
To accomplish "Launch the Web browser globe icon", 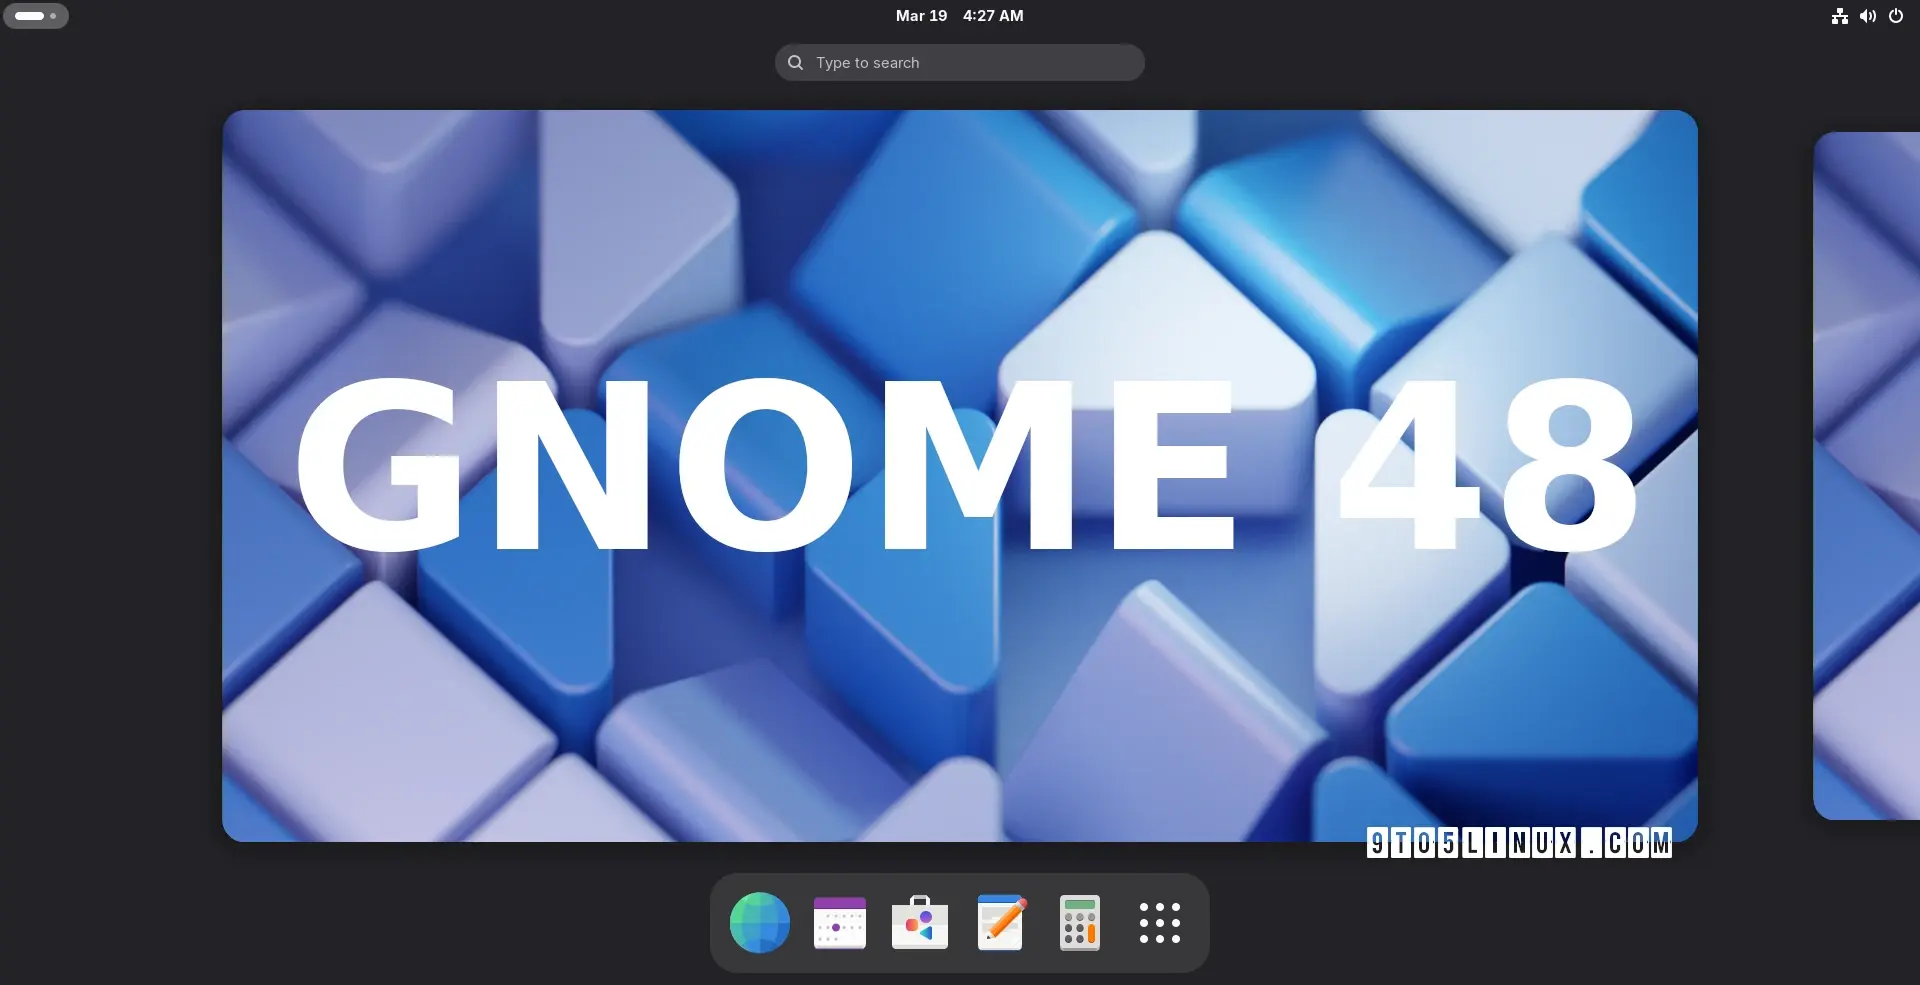I will point(759,922).
